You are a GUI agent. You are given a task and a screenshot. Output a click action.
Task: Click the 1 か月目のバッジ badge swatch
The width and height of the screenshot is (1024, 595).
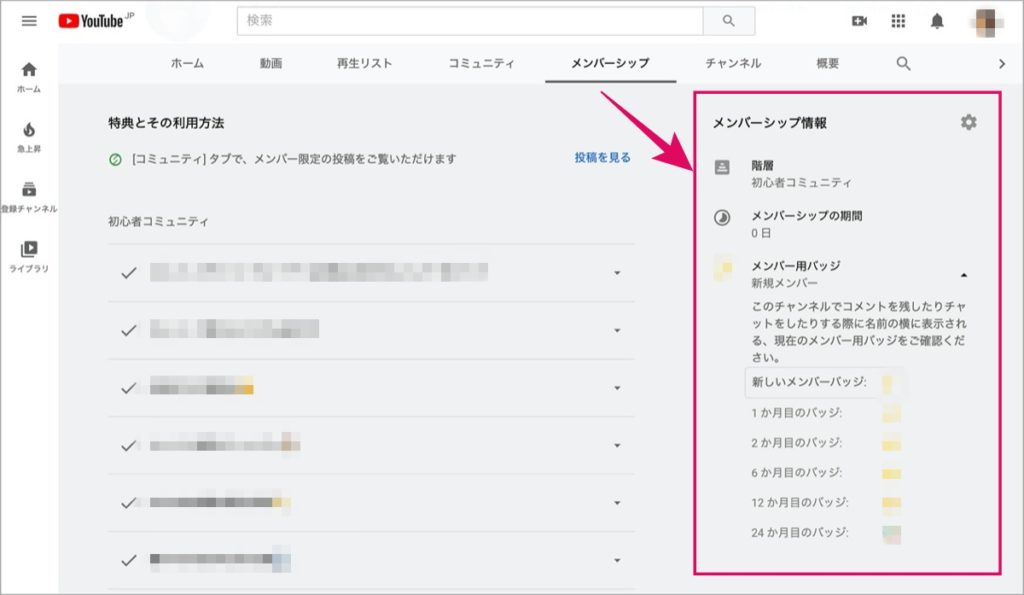coord(891,414)
